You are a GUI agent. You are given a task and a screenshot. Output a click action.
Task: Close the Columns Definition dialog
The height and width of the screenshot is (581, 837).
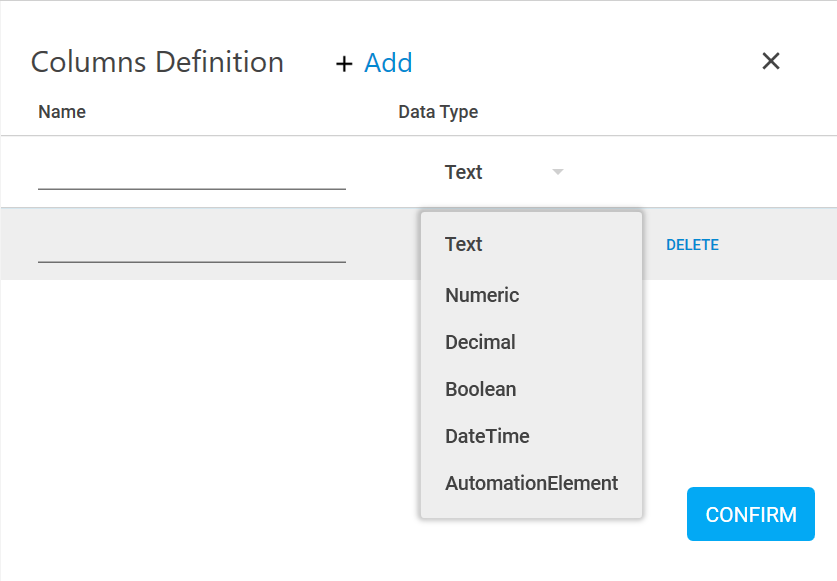click(x=770, y=61)
